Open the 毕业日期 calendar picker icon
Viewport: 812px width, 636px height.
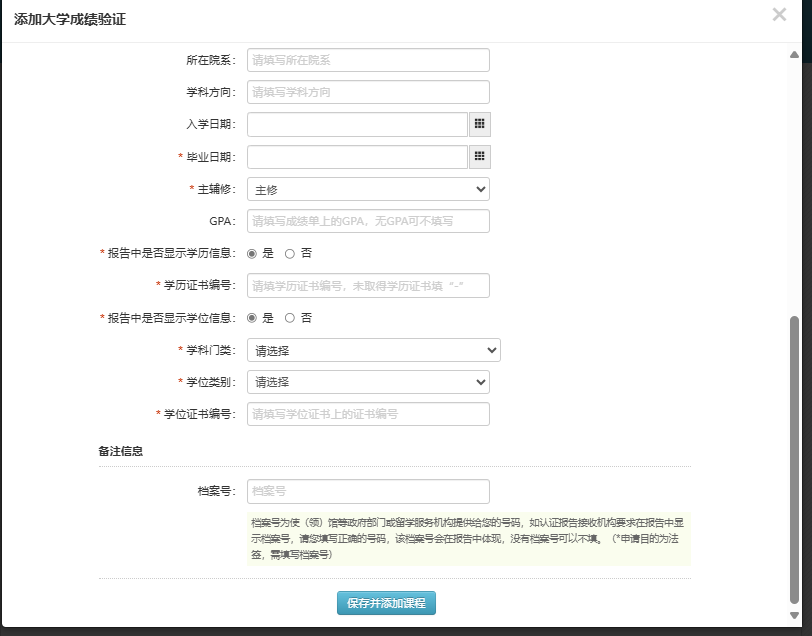tap(479, 157)
